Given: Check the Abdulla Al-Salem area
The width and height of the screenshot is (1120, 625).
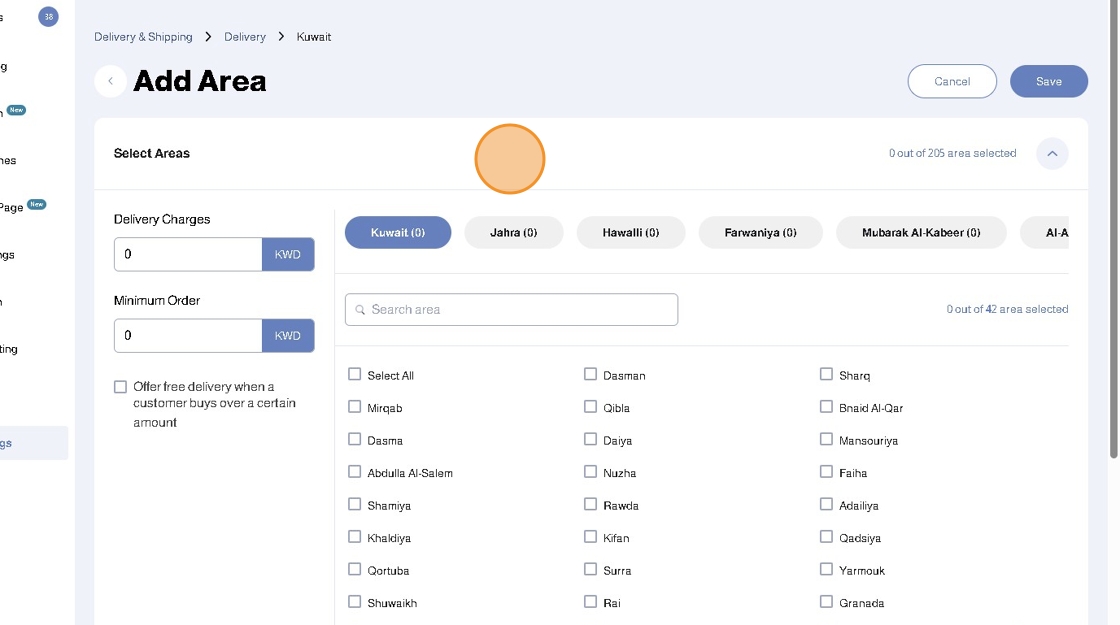Looking at the screenshot, I should (x=354, y=472).
